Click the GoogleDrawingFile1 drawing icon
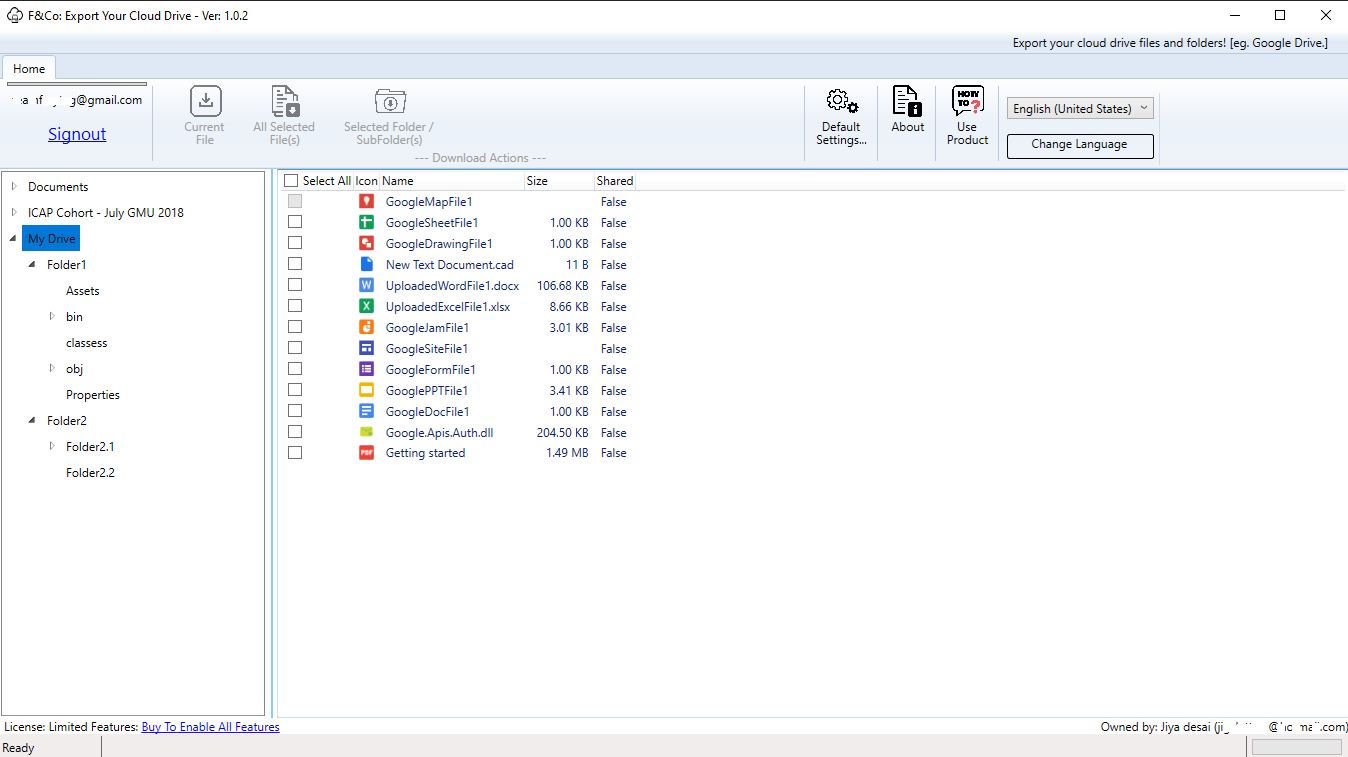 [366, 244]
